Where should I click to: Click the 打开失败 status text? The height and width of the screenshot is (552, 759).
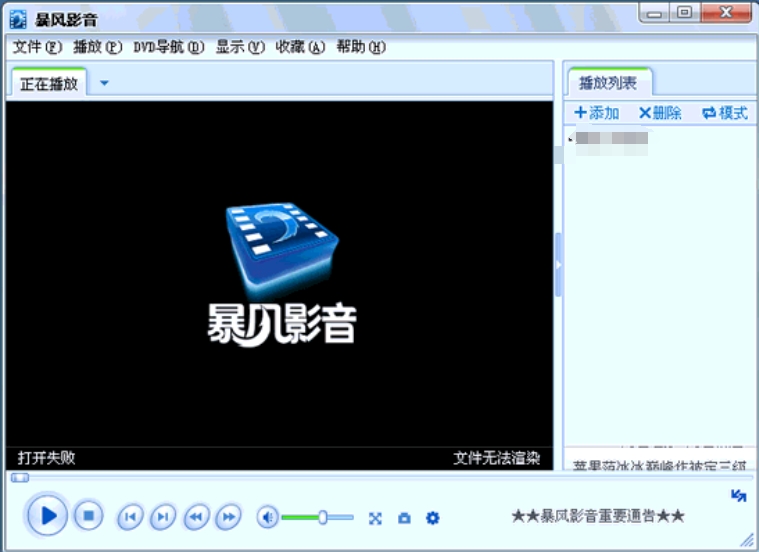(46, 458)
